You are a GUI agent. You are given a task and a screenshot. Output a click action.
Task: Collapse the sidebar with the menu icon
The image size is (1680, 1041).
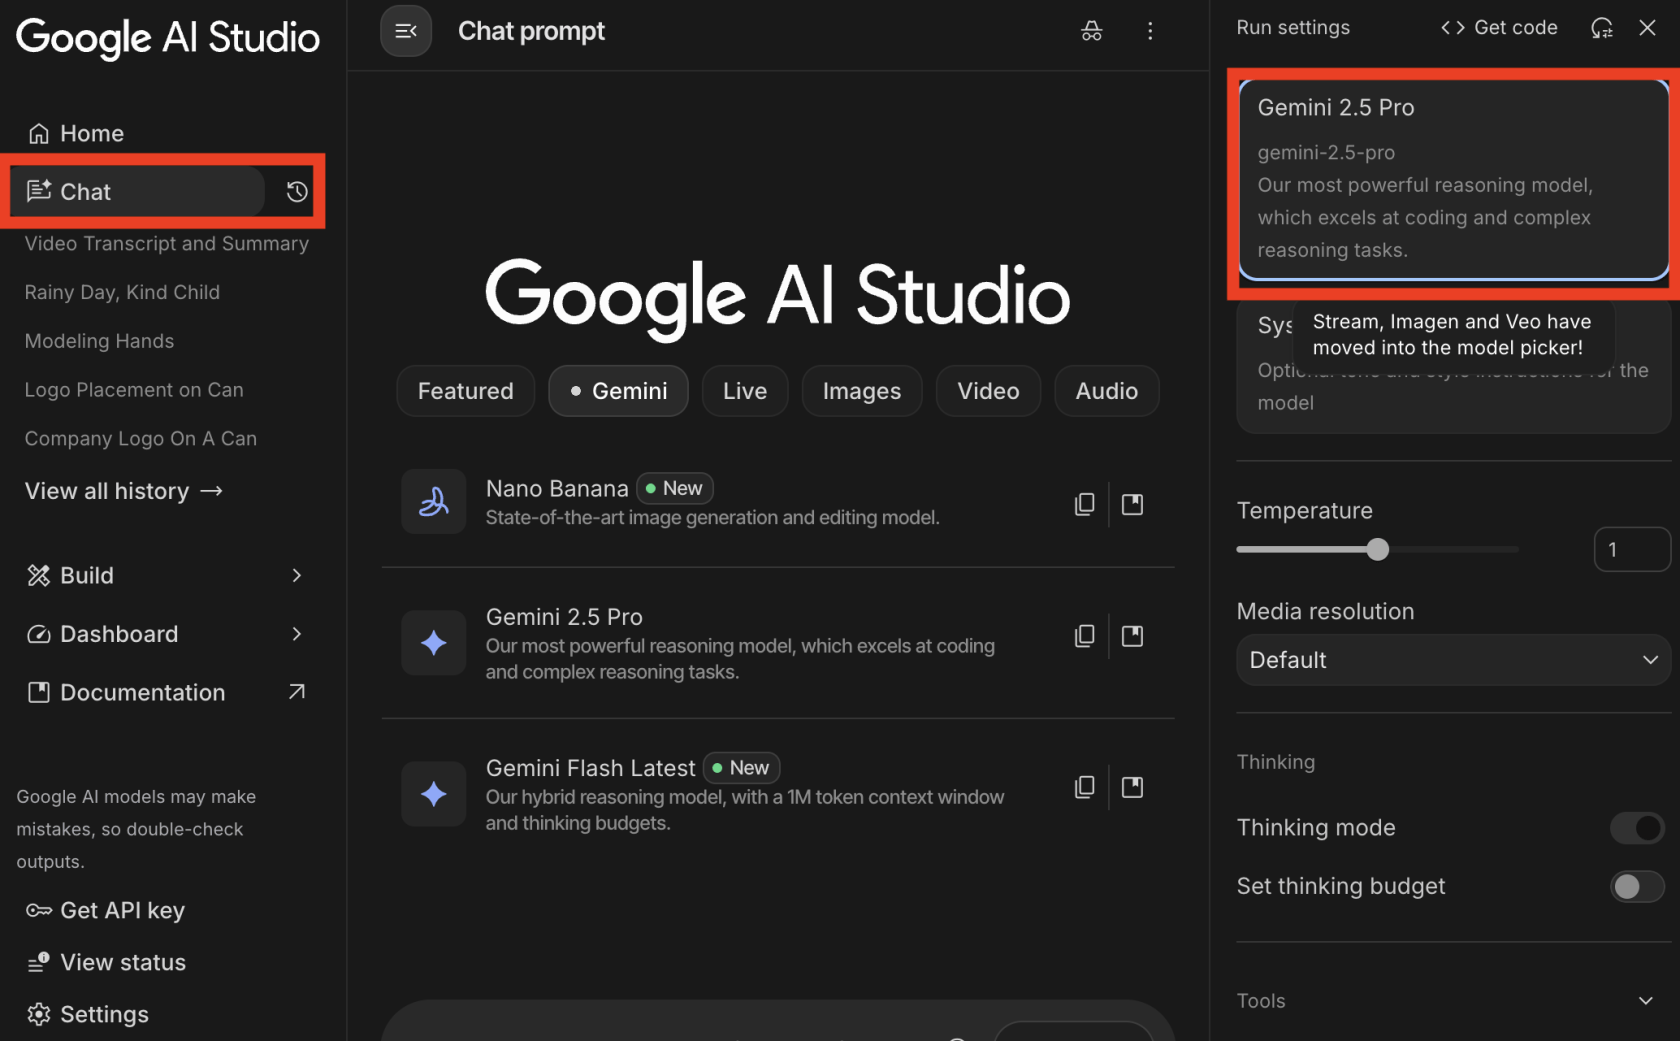pyautogui.click(x=405, y=31)
